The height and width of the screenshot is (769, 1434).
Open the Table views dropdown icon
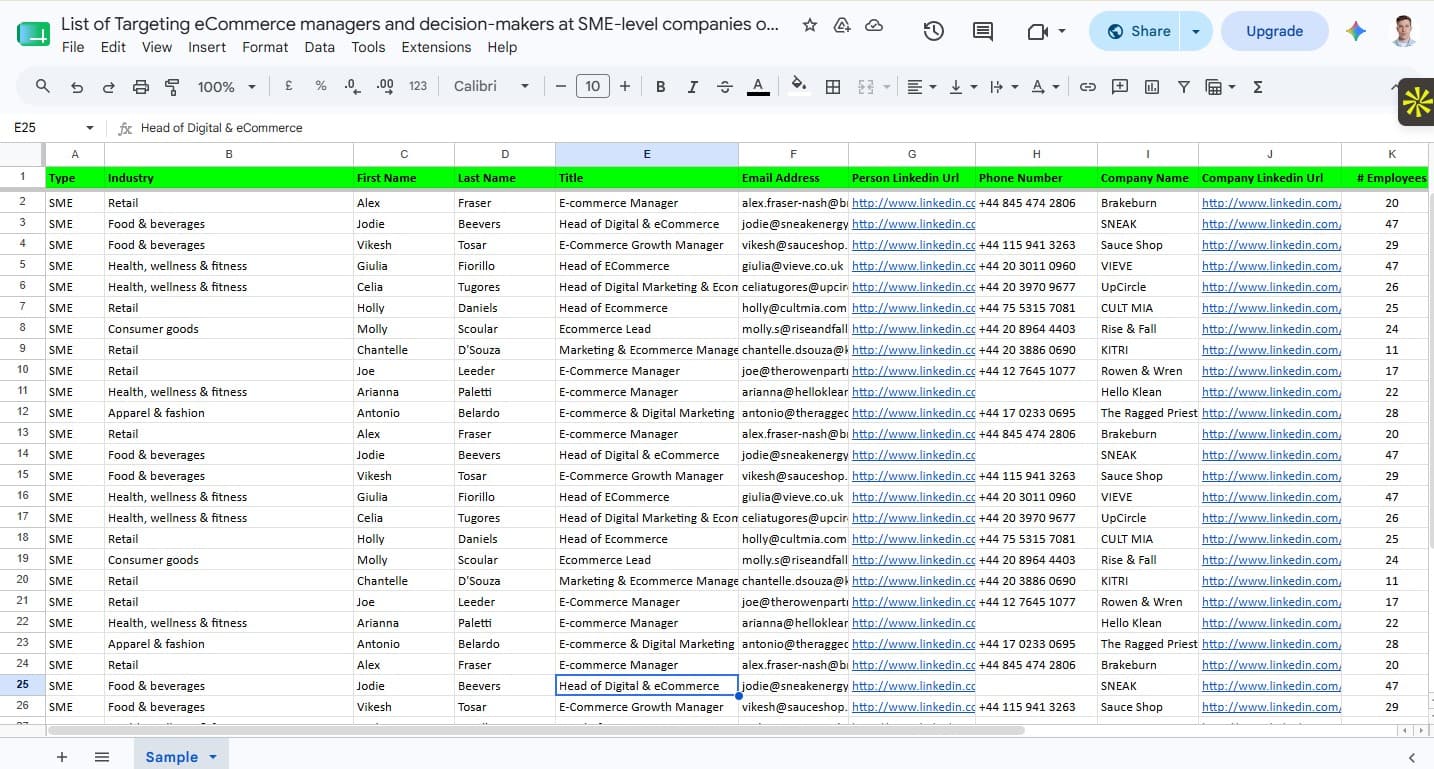point(1220,87)
